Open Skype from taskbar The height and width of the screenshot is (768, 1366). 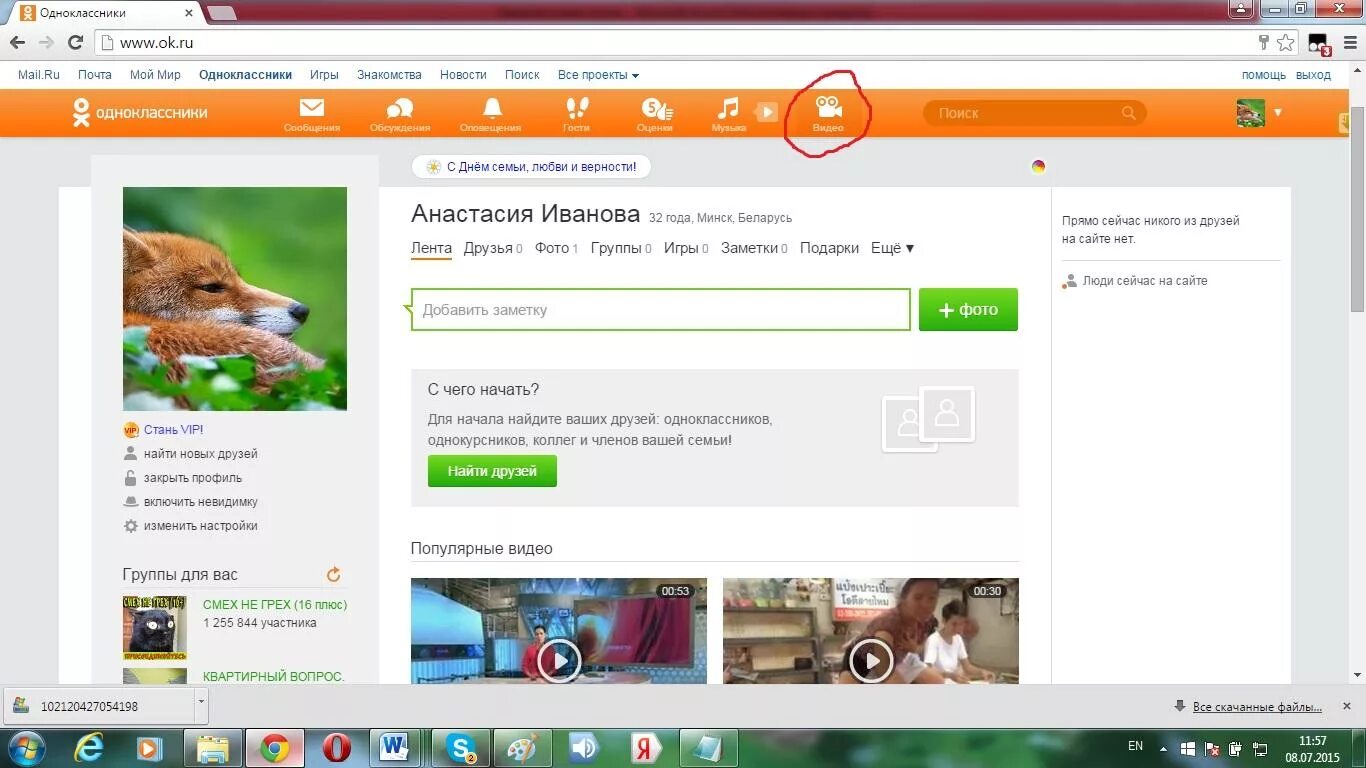(x=462, y=748)
